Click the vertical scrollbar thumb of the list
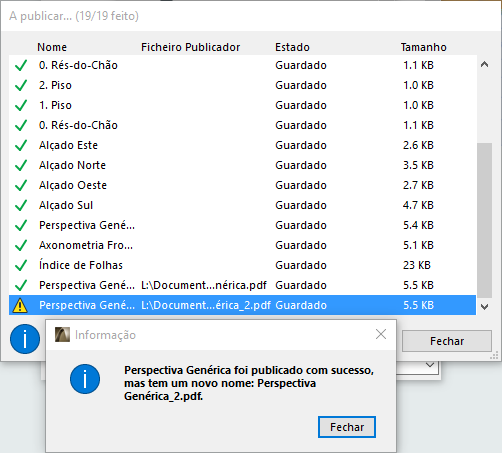 click(485, 220)
